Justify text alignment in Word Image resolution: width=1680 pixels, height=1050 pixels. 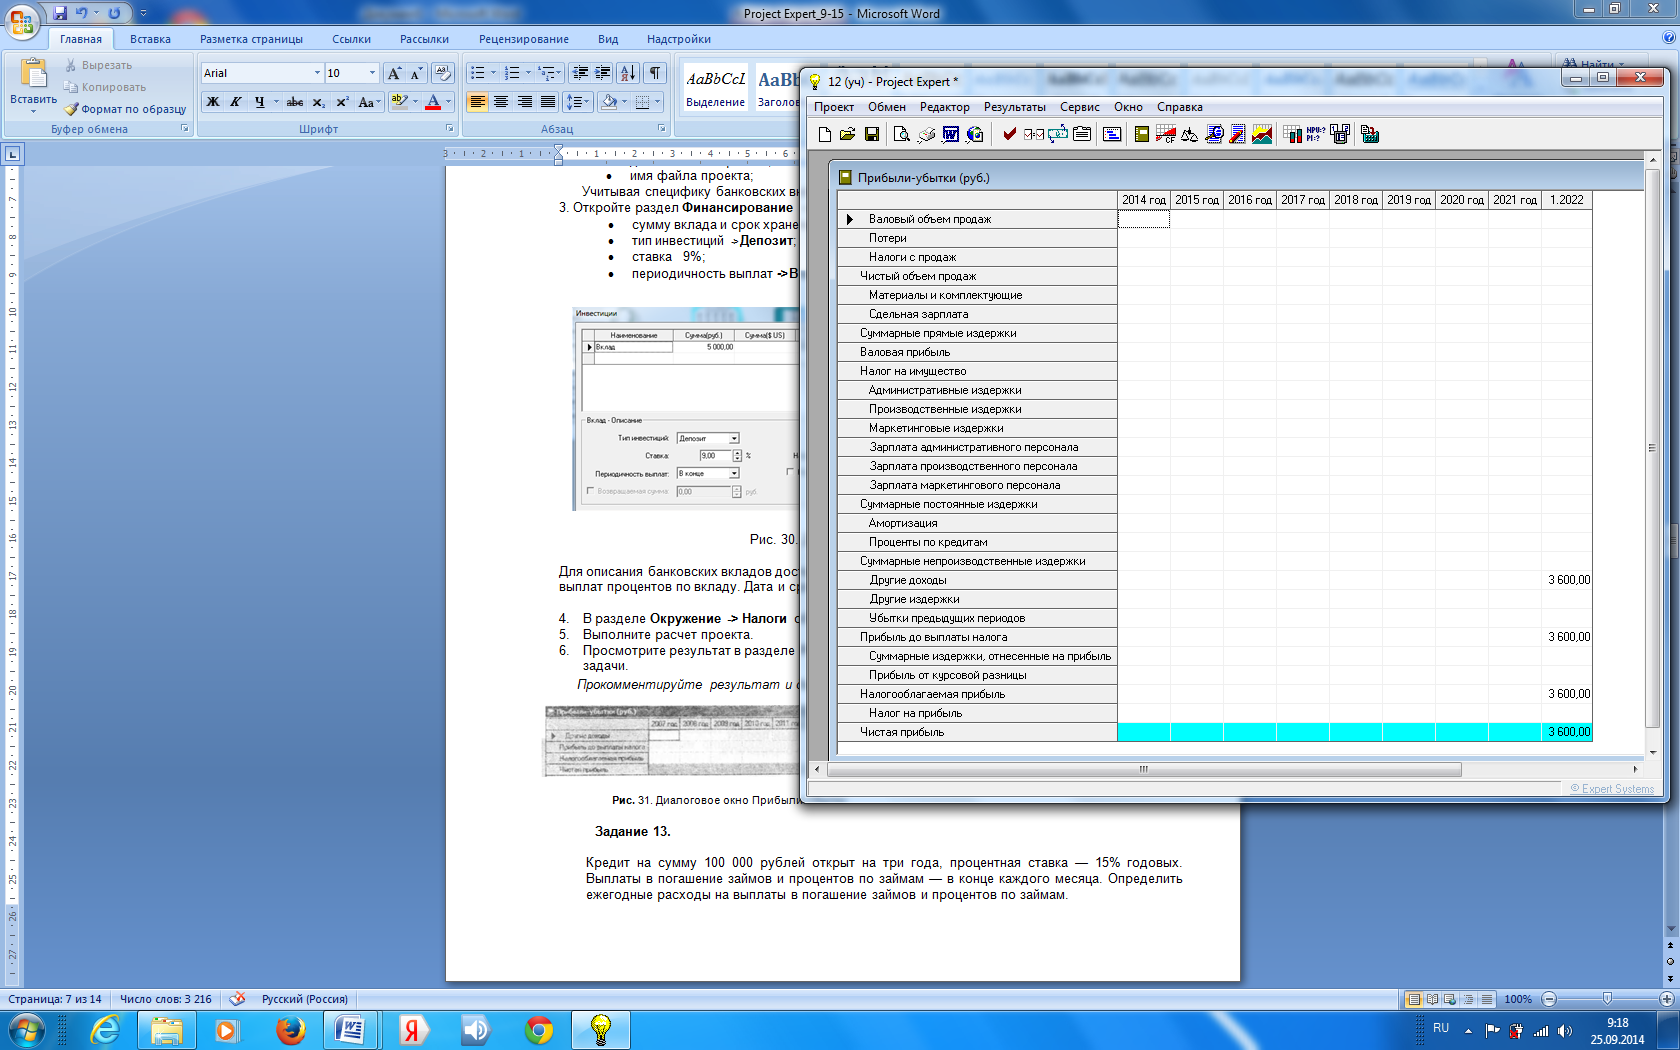click(x=548, y=102)
